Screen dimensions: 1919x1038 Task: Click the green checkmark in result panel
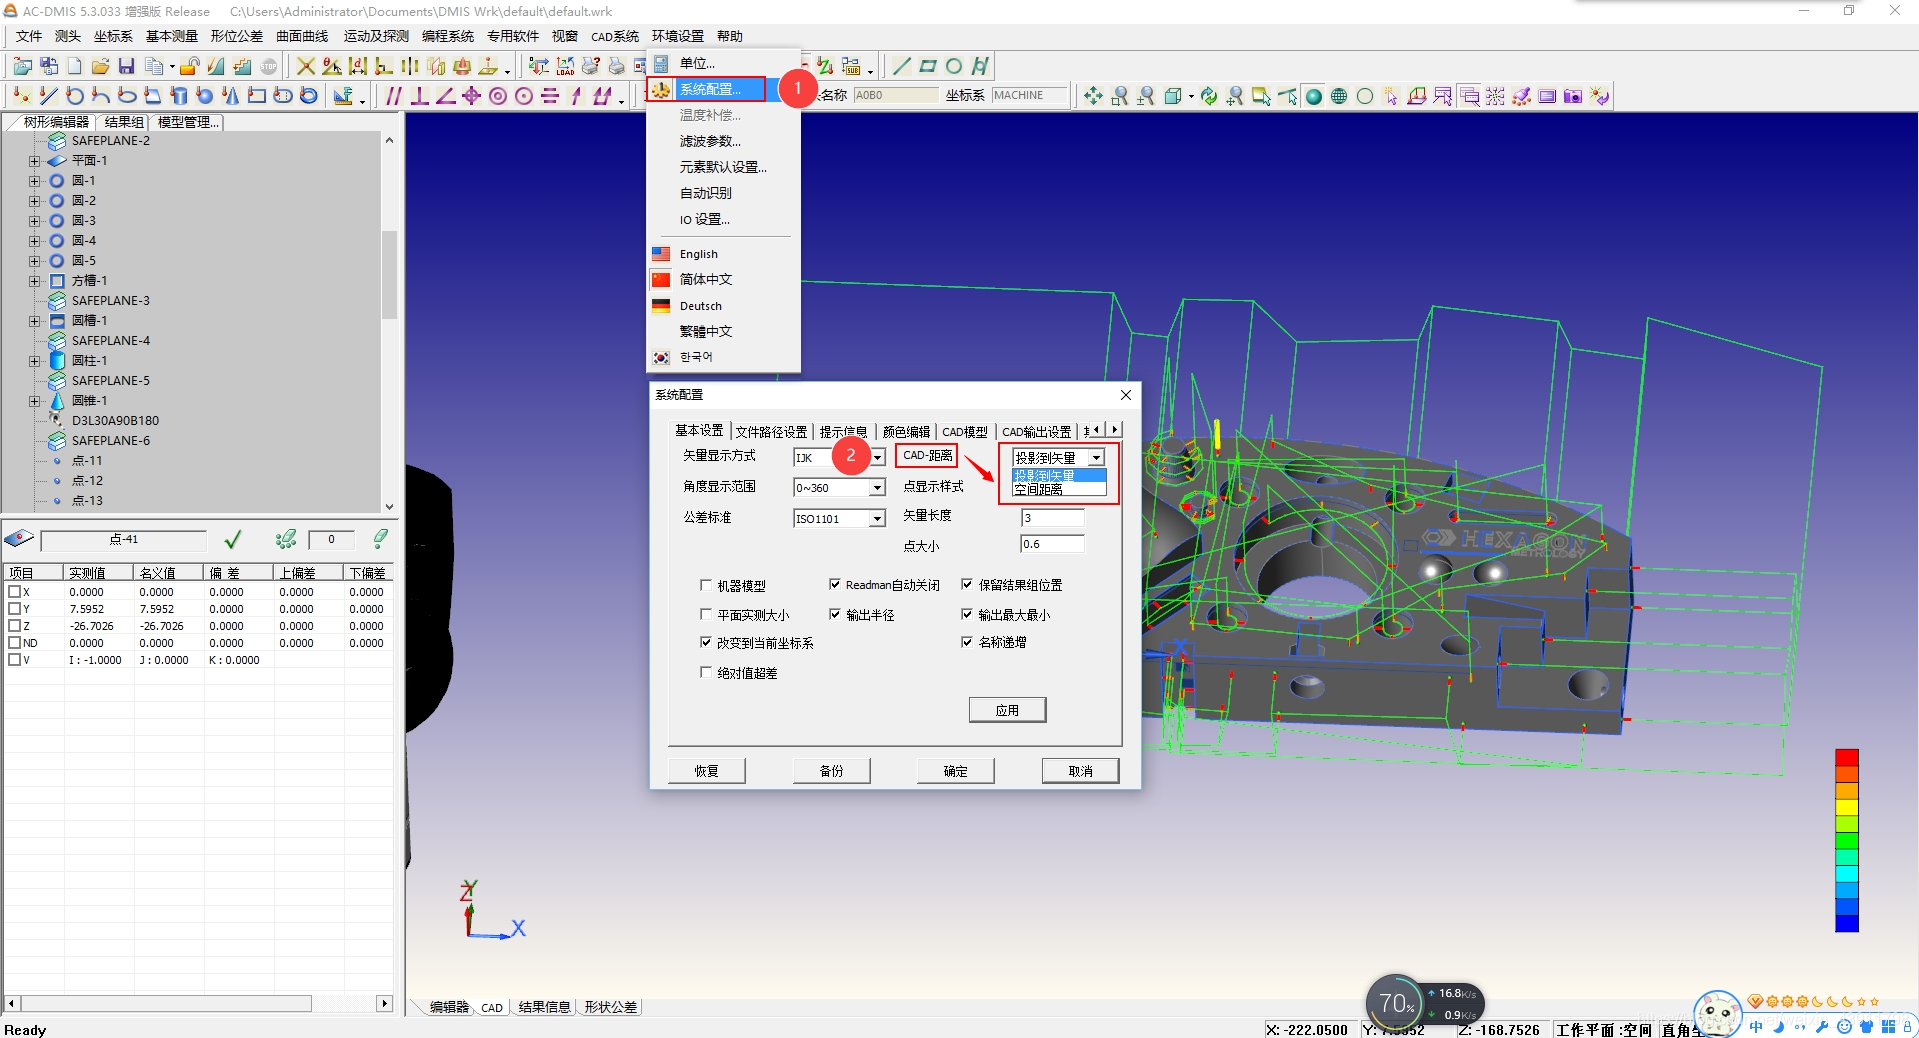click(233, 540)
